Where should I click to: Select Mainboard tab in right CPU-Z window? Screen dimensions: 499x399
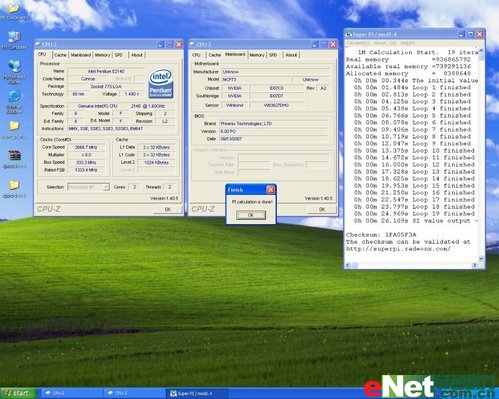(235, 54)
